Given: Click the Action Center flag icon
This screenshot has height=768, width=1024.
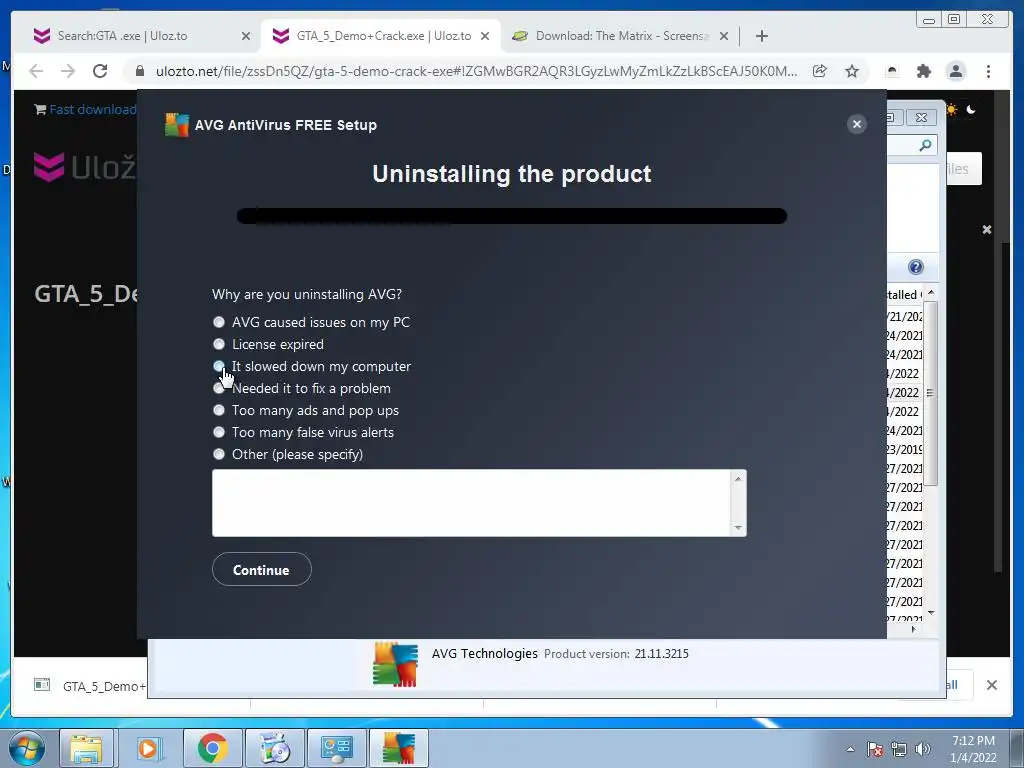Looking at the screenshot, I should click(875, 749).
